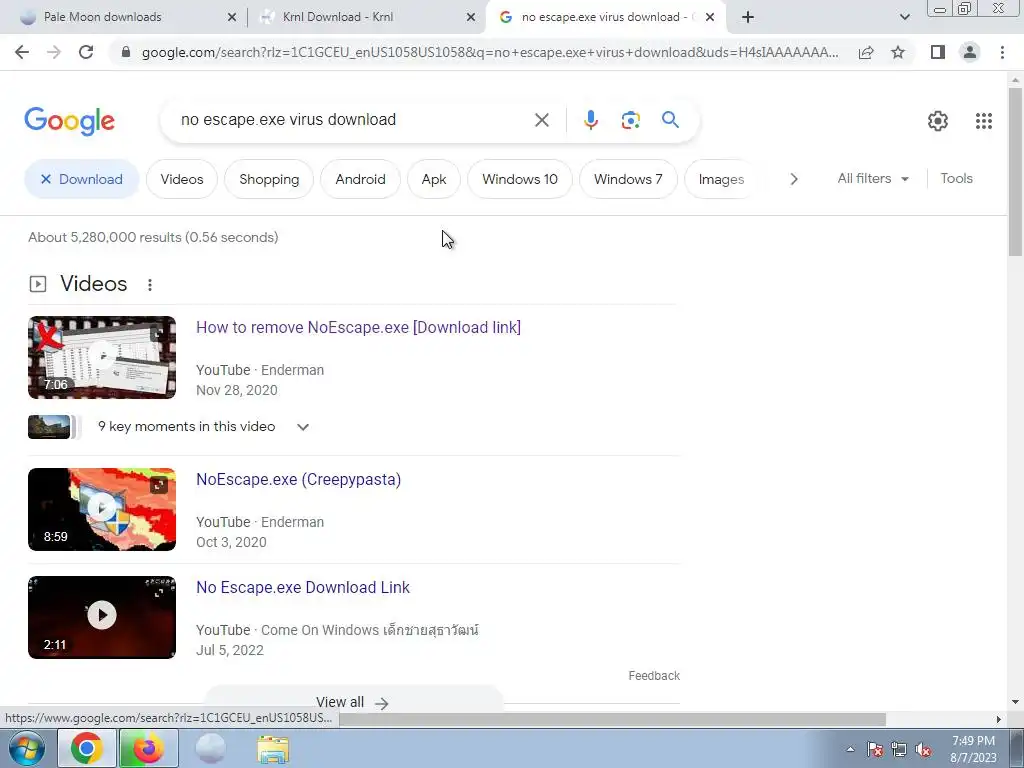Reload the current page
1024x768 pixels.
tap(86, 52)
